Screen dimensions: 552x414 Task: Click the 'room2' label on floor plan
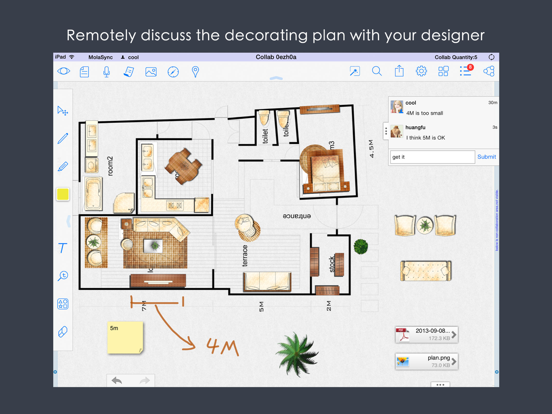tap(111, 166)
